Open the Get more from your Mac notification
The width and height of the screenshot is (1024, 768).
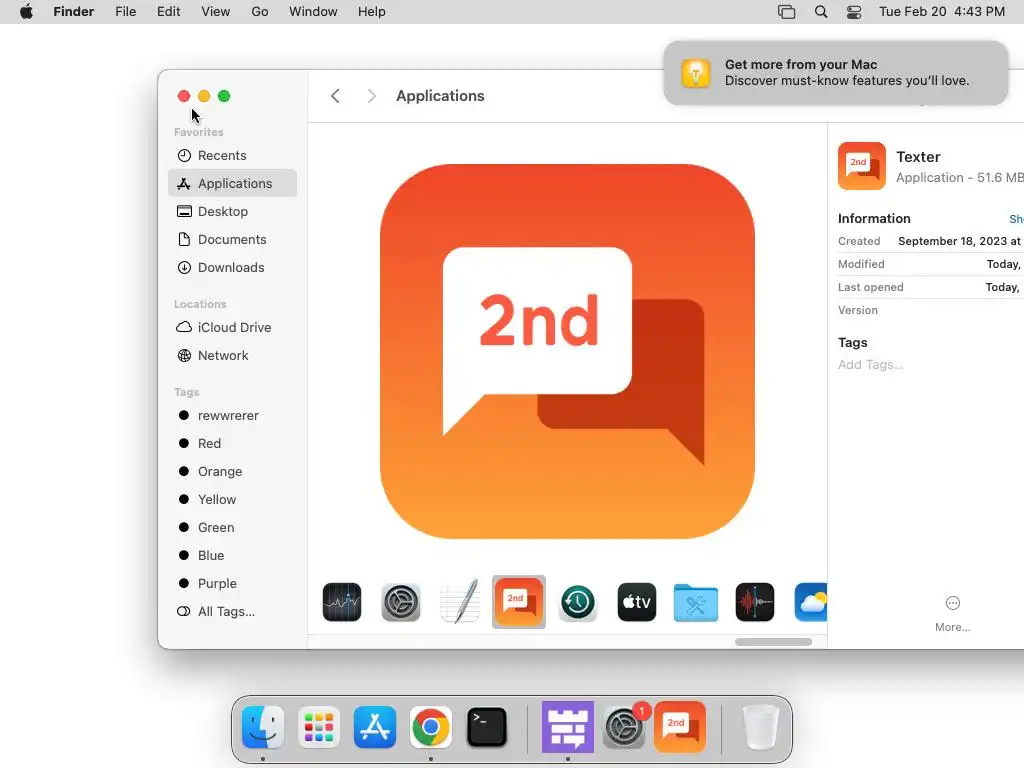[x=836, y=72]
